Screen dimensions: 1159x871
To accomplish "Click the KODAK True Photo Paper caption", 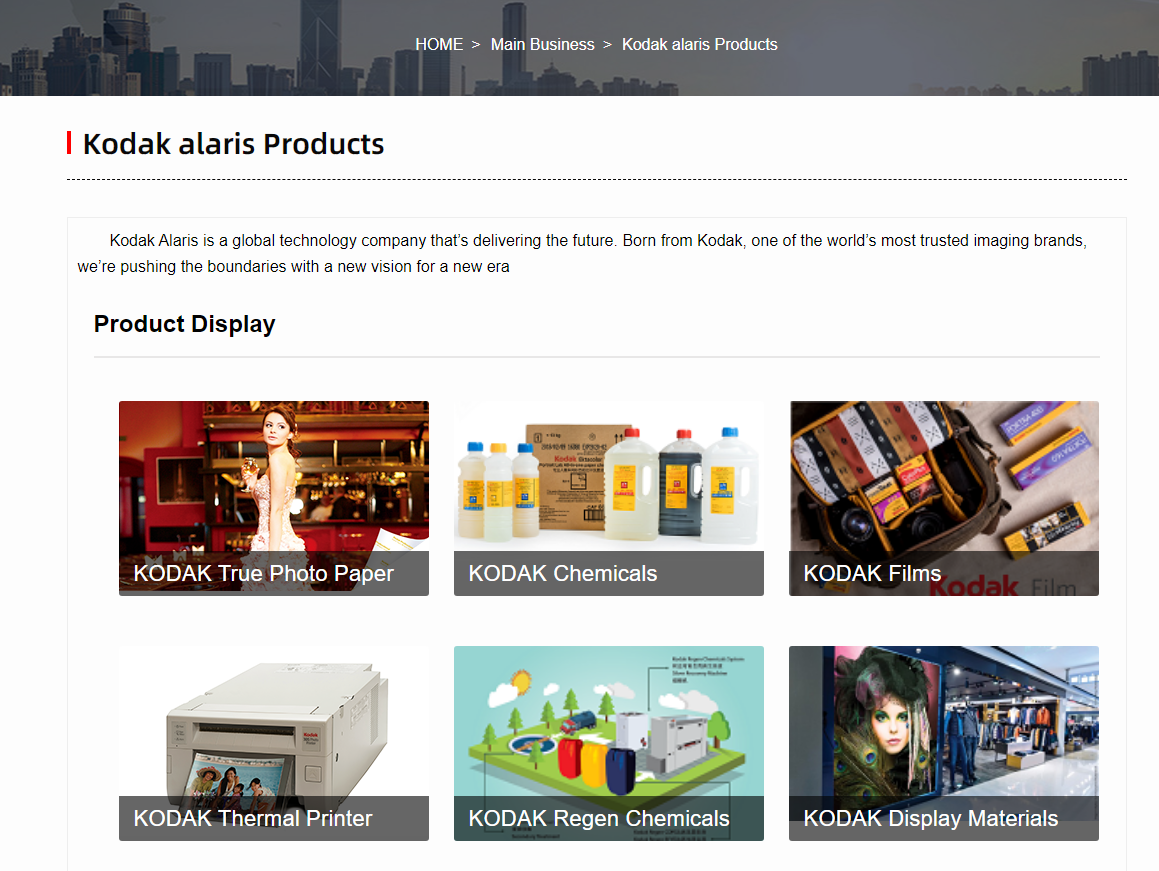I will [x=263, y=574].
